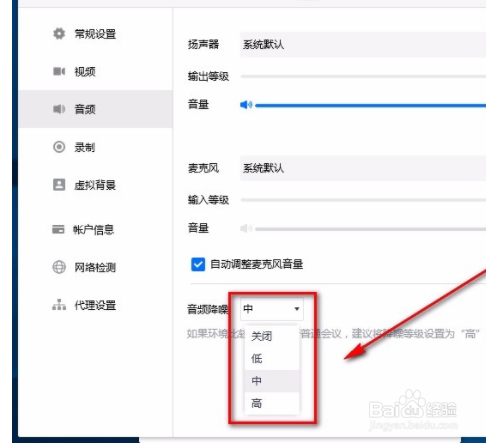Show the 帐户信息 page
Image resolution: width=486 pixels, height=443 pixels.
[96, 229]
